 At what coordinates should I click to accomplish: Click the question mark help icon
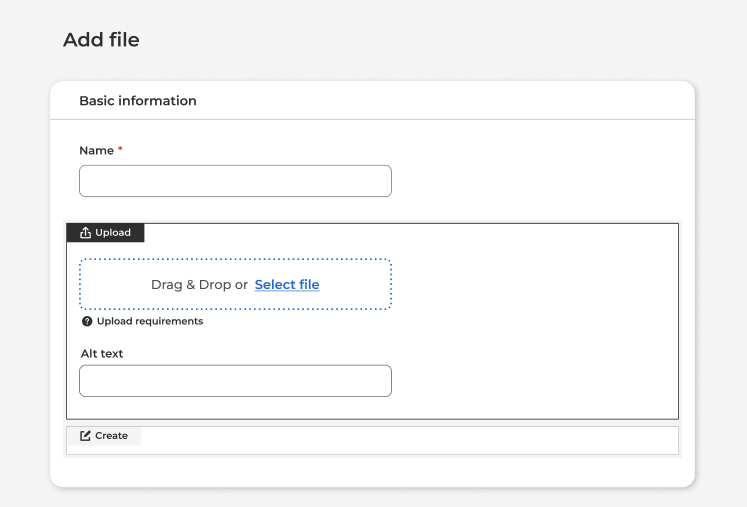(87, 321)
